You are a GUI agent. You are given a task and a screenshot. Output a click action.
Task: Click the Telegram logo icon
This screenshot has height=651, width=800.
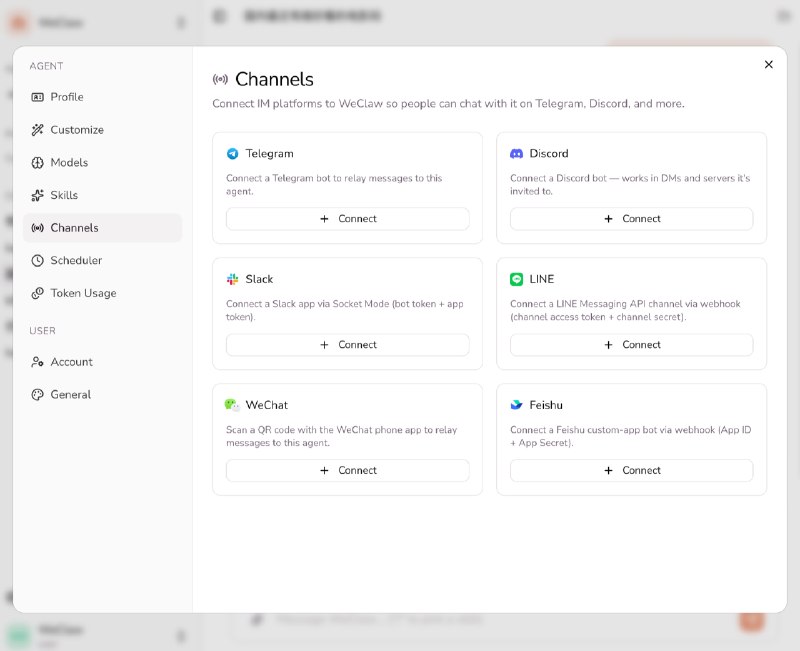coord(233,154)
